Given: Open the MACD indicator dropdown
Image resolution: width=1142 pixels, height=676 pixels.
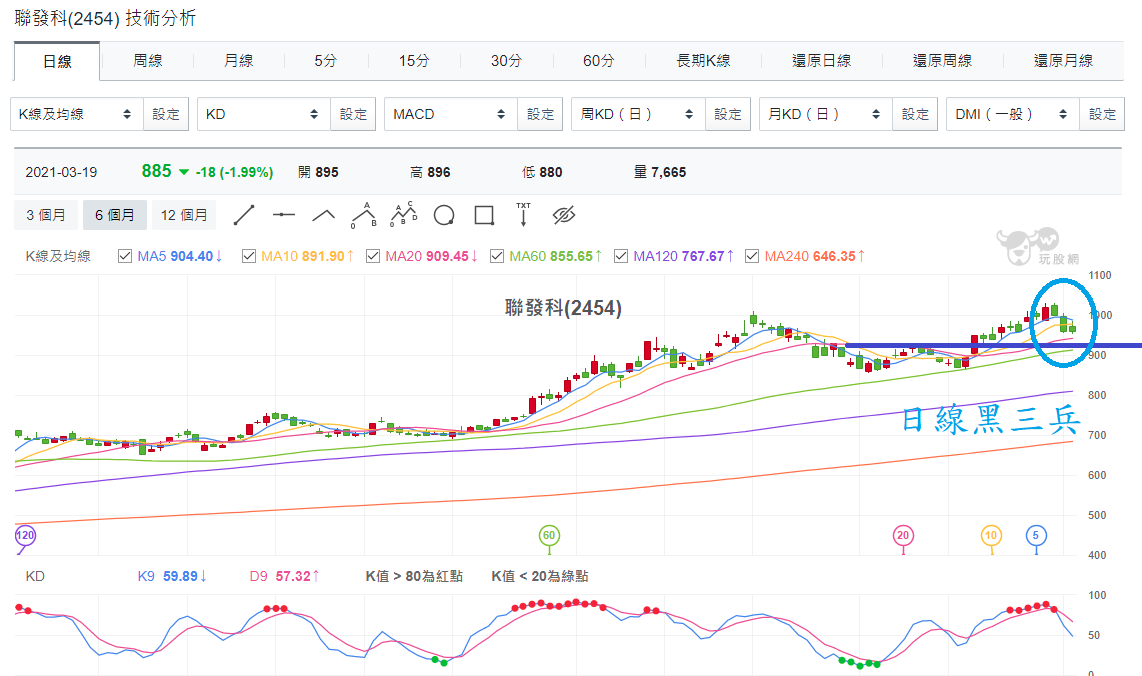Looking at the screenshot, I should click(x=451, y=114).
